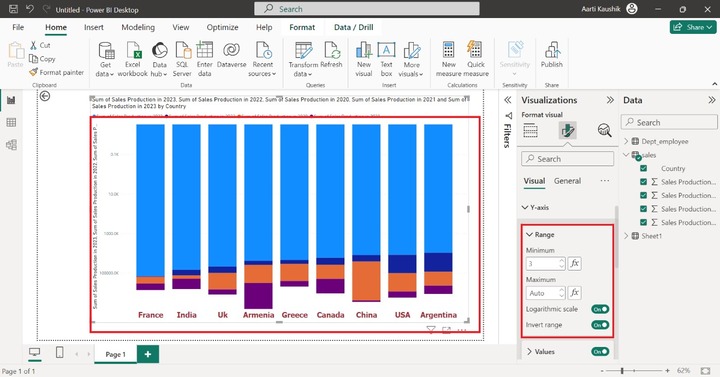Image resolution: width=720 pixels, height=377 pixels.
Task: Uncheck first Sales Production field checkbox
Action: (643, 182)
